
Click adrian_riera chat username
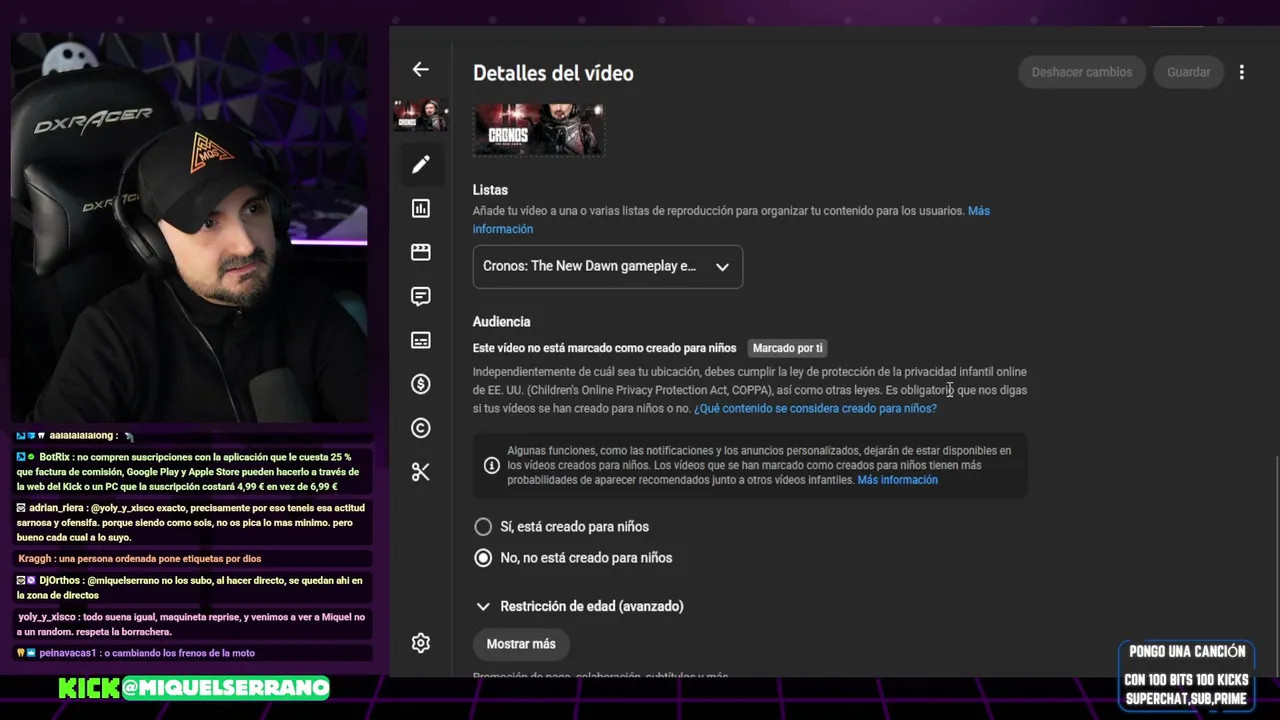point(57,508)
